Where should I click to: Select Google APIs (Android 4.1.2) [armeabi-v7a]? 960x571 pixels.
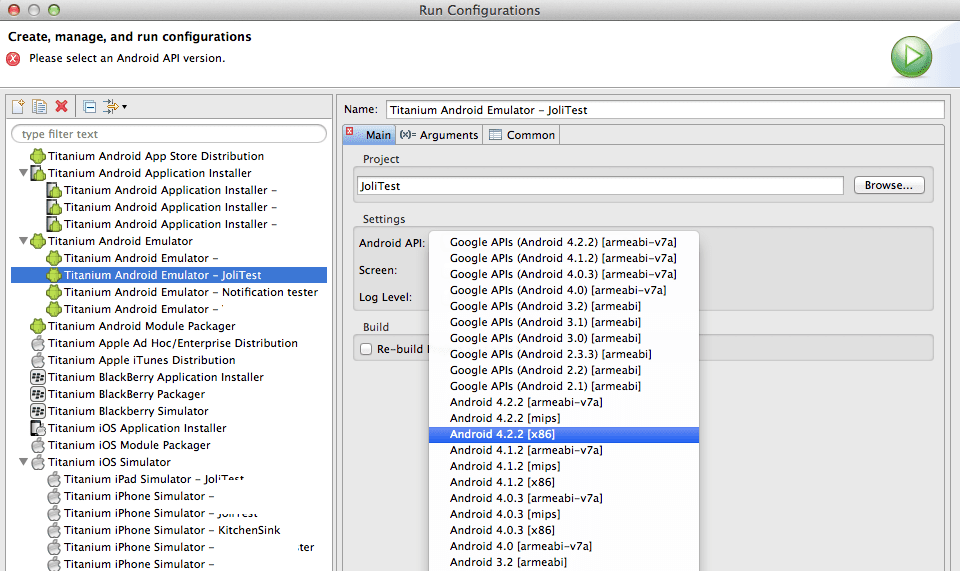[x=564, y=258]
